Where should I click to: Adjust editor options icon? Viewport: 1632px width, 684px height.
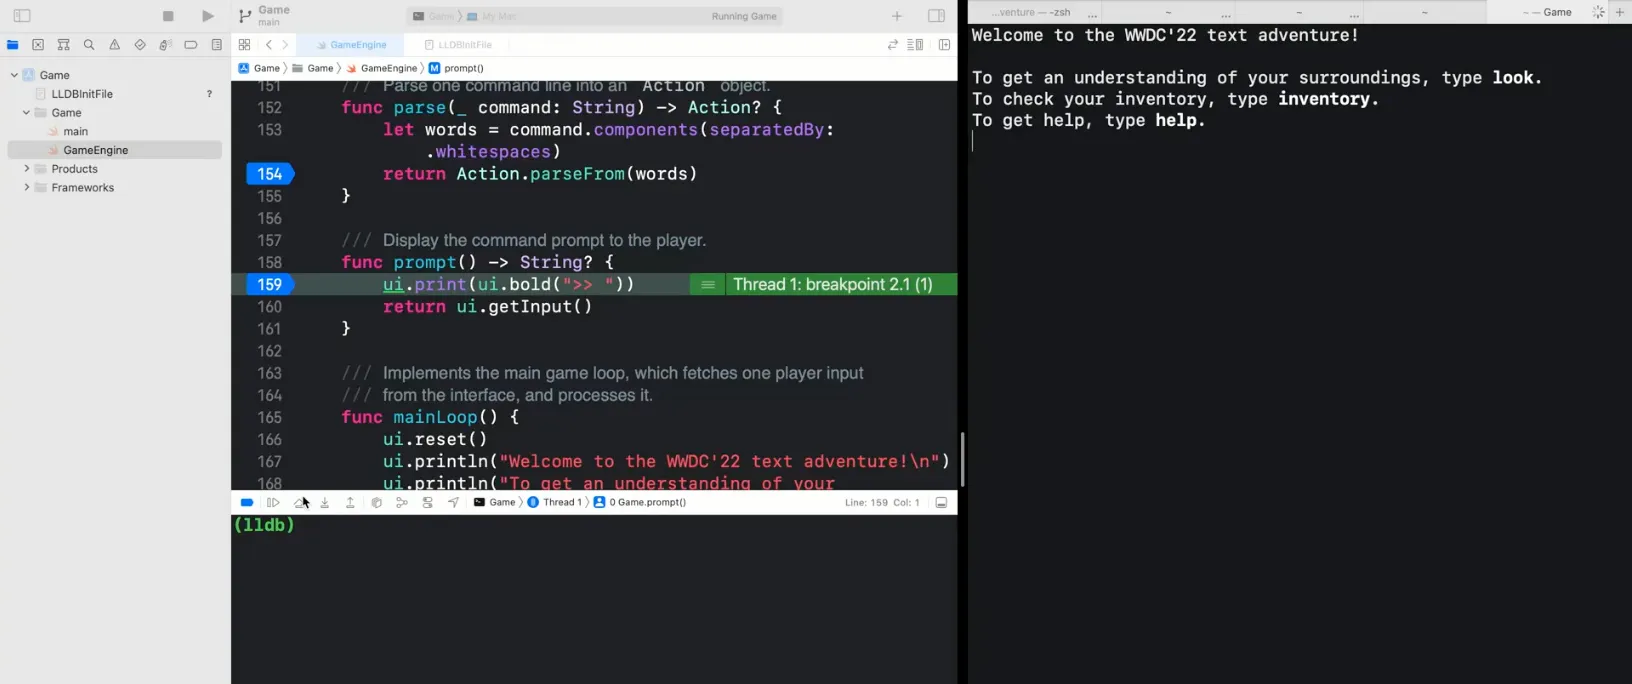[915, 45]
